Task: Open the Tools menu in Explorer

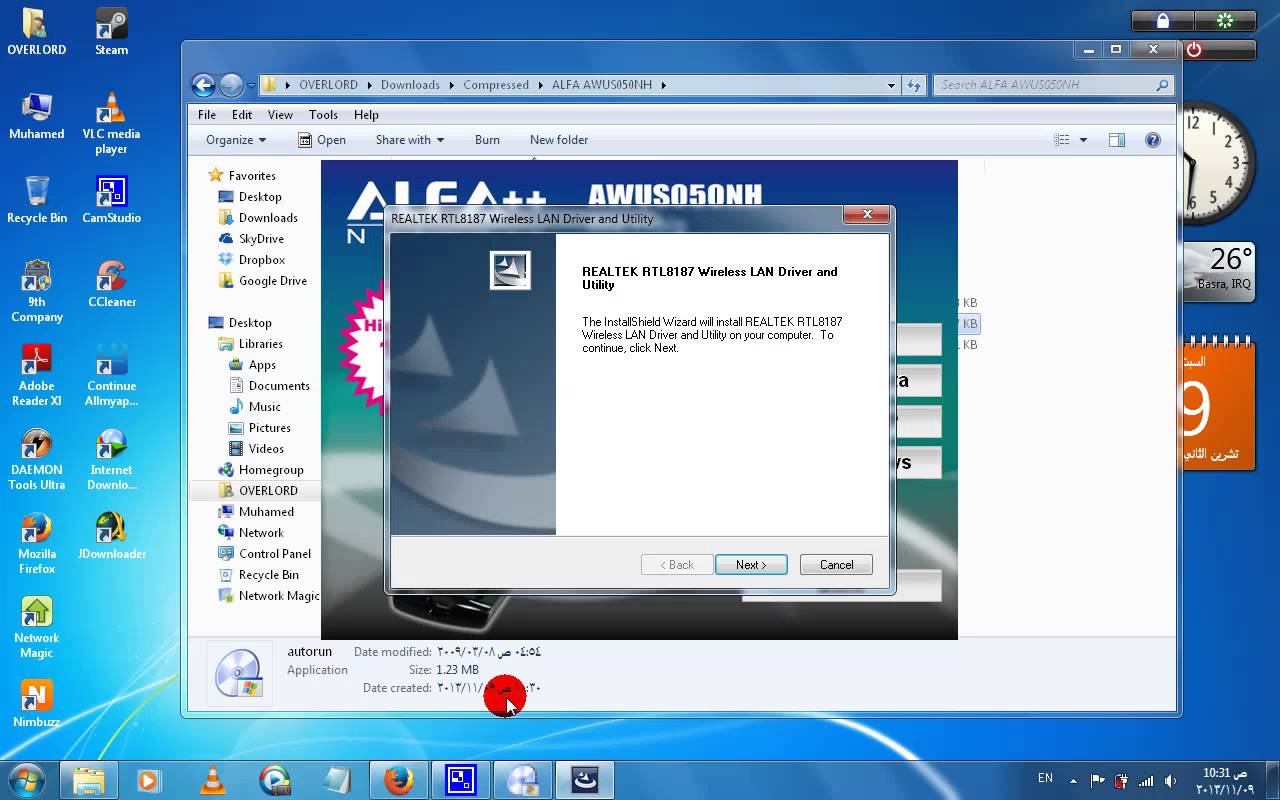Action: (x=323, y=115)
